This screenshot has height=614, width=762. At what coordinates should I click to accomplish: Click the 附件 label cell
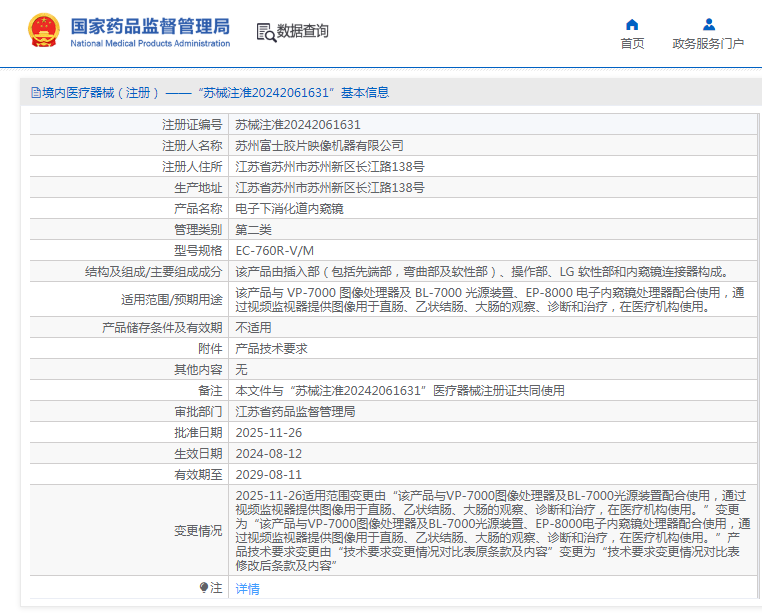click(129, 349)
